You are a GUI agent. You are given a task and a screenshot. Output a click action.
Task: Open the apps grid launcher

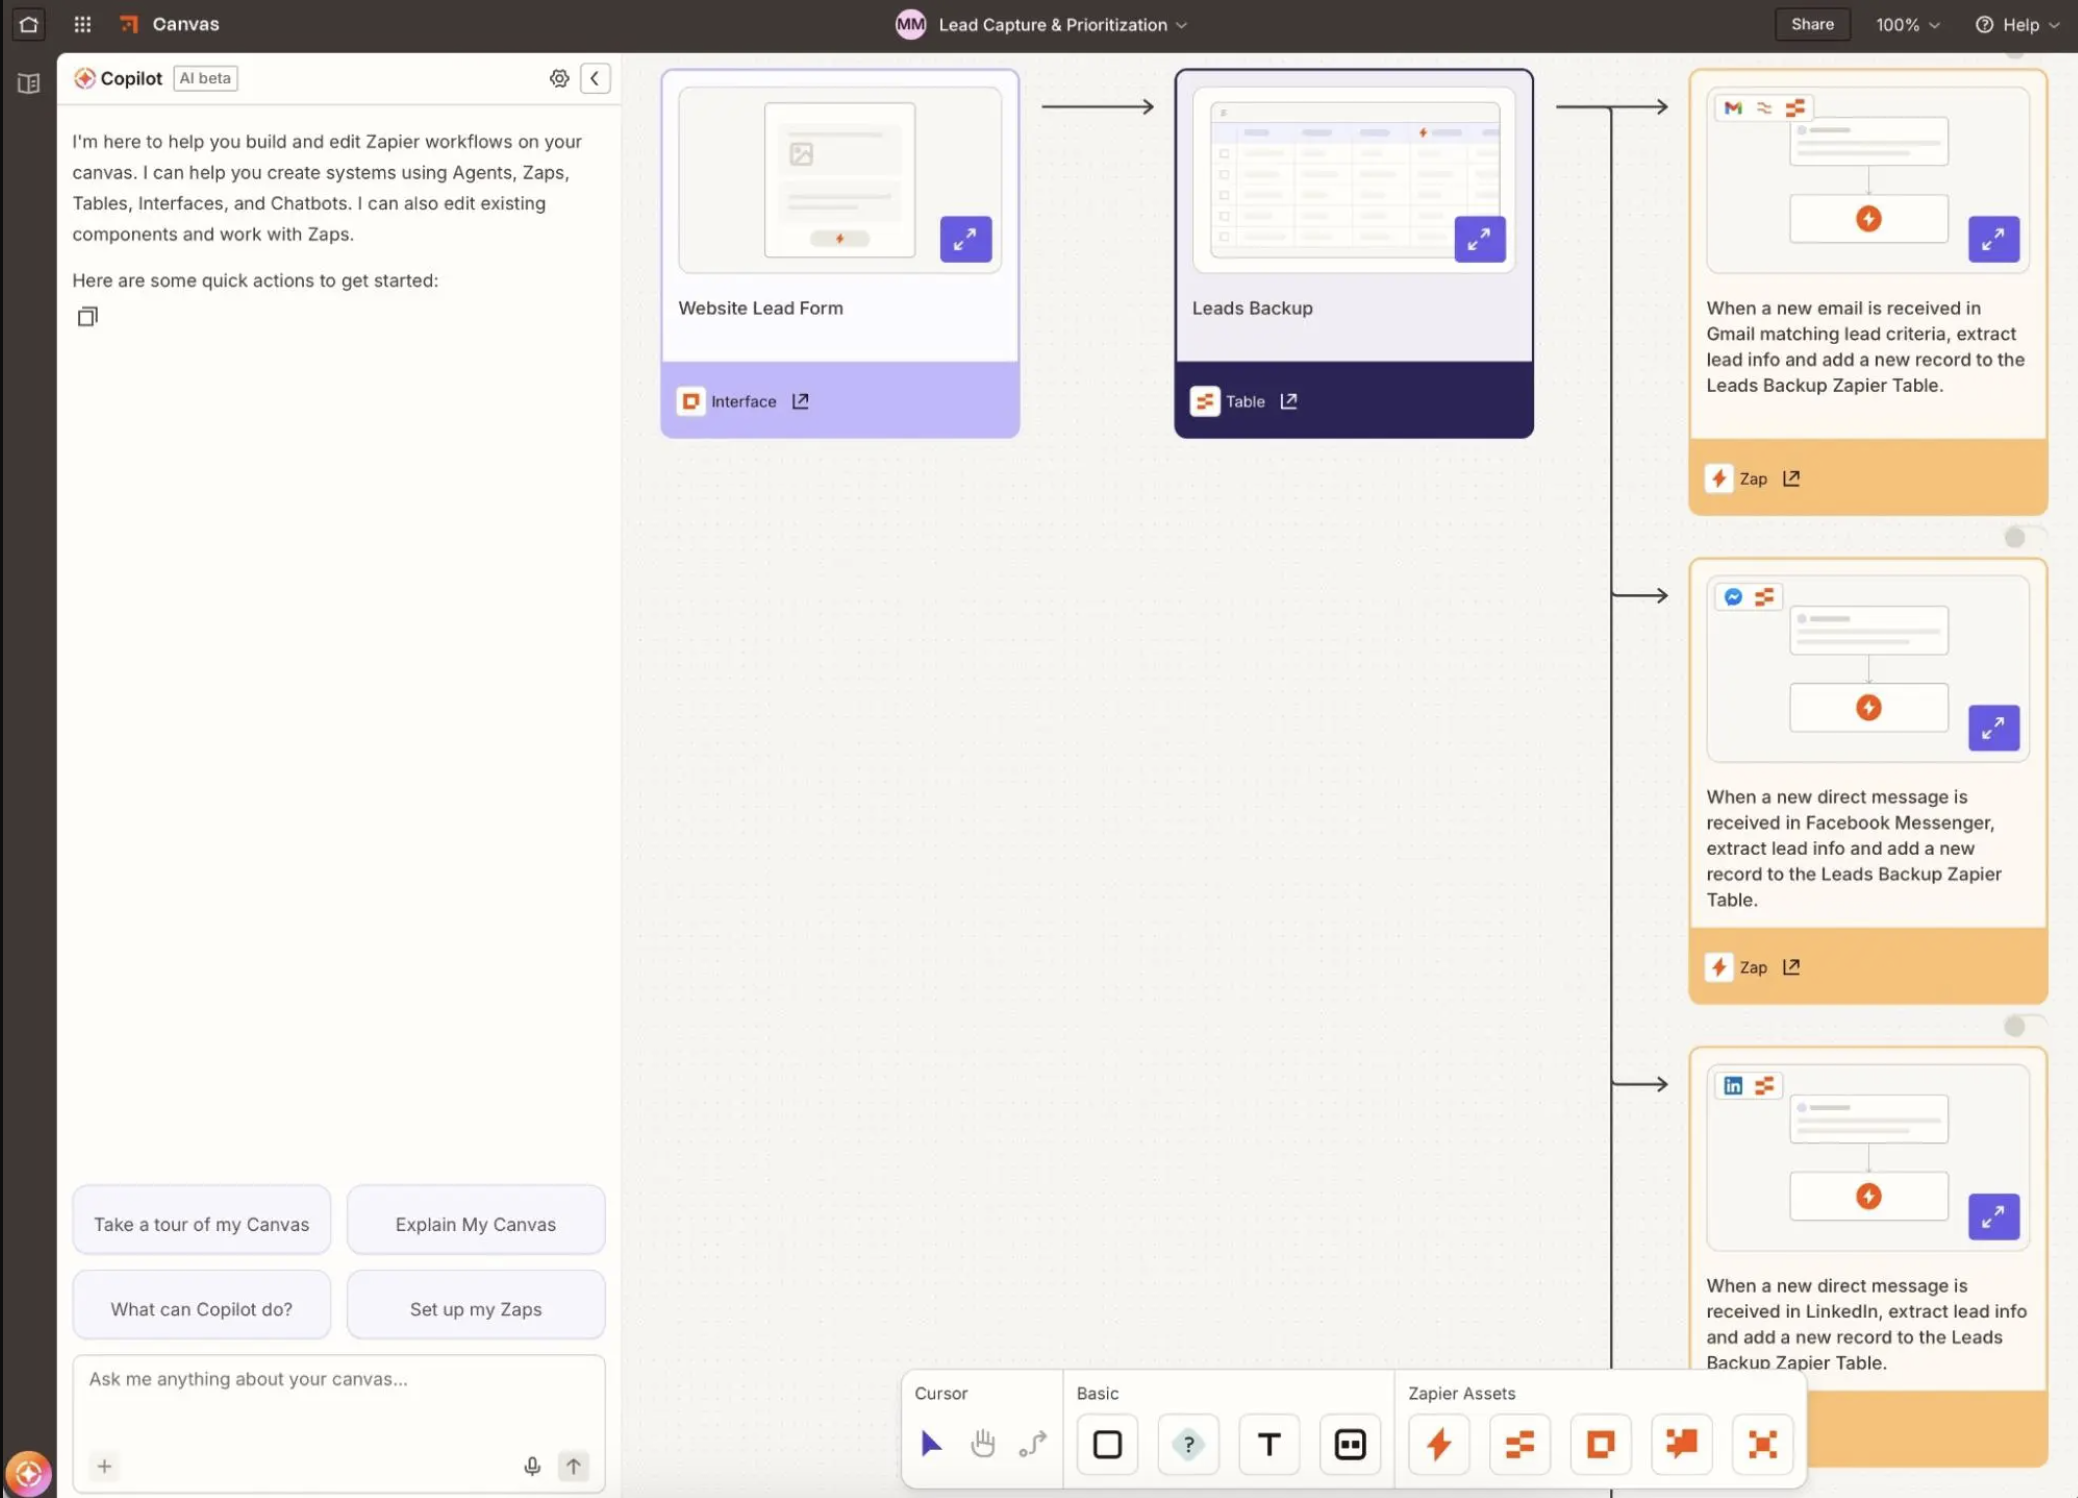tap(82, 24)
